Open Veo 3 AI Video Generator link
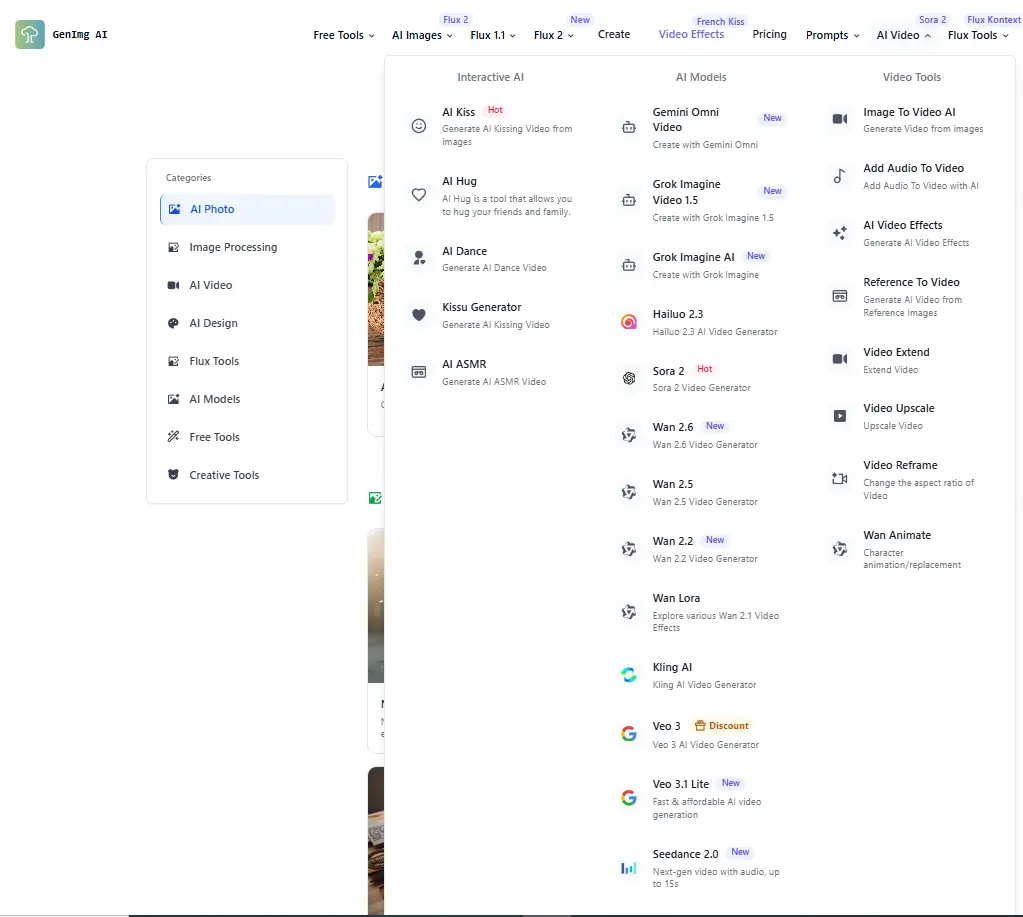Viewport: 1023px width, 917px height. (703, 734)
